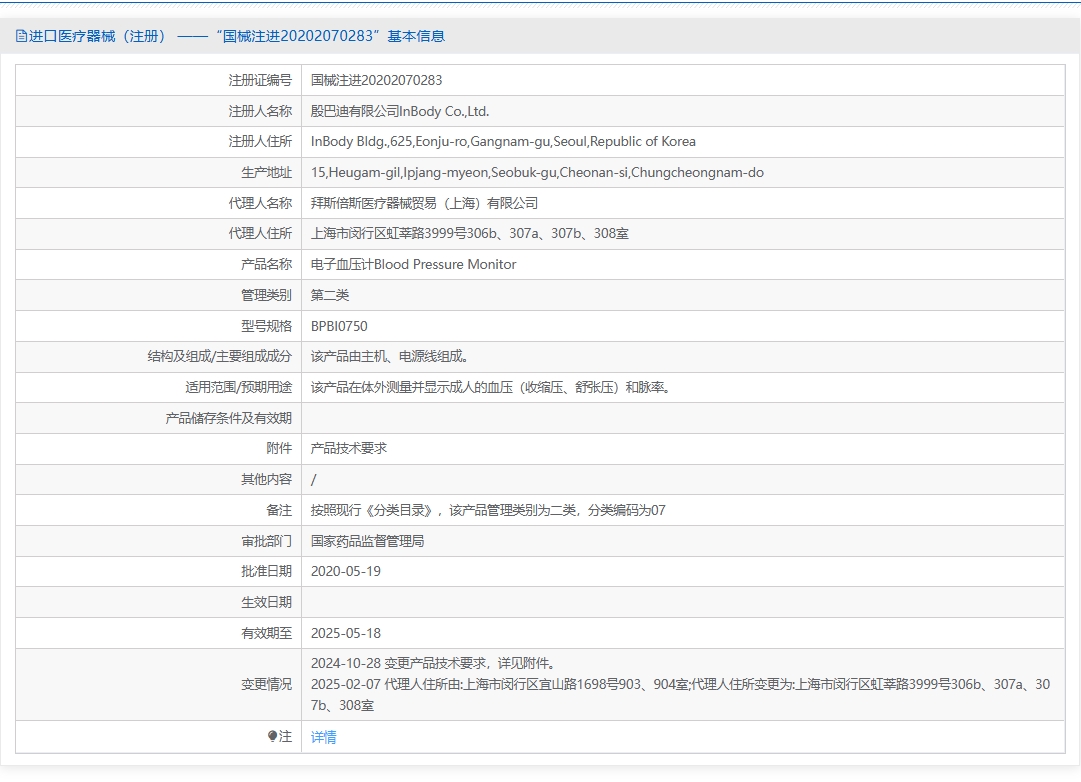This screenshot has width=1081, height=782.
Task: Click the 管理类别 label
Action: pyautogui.click(x=266, y=295)
